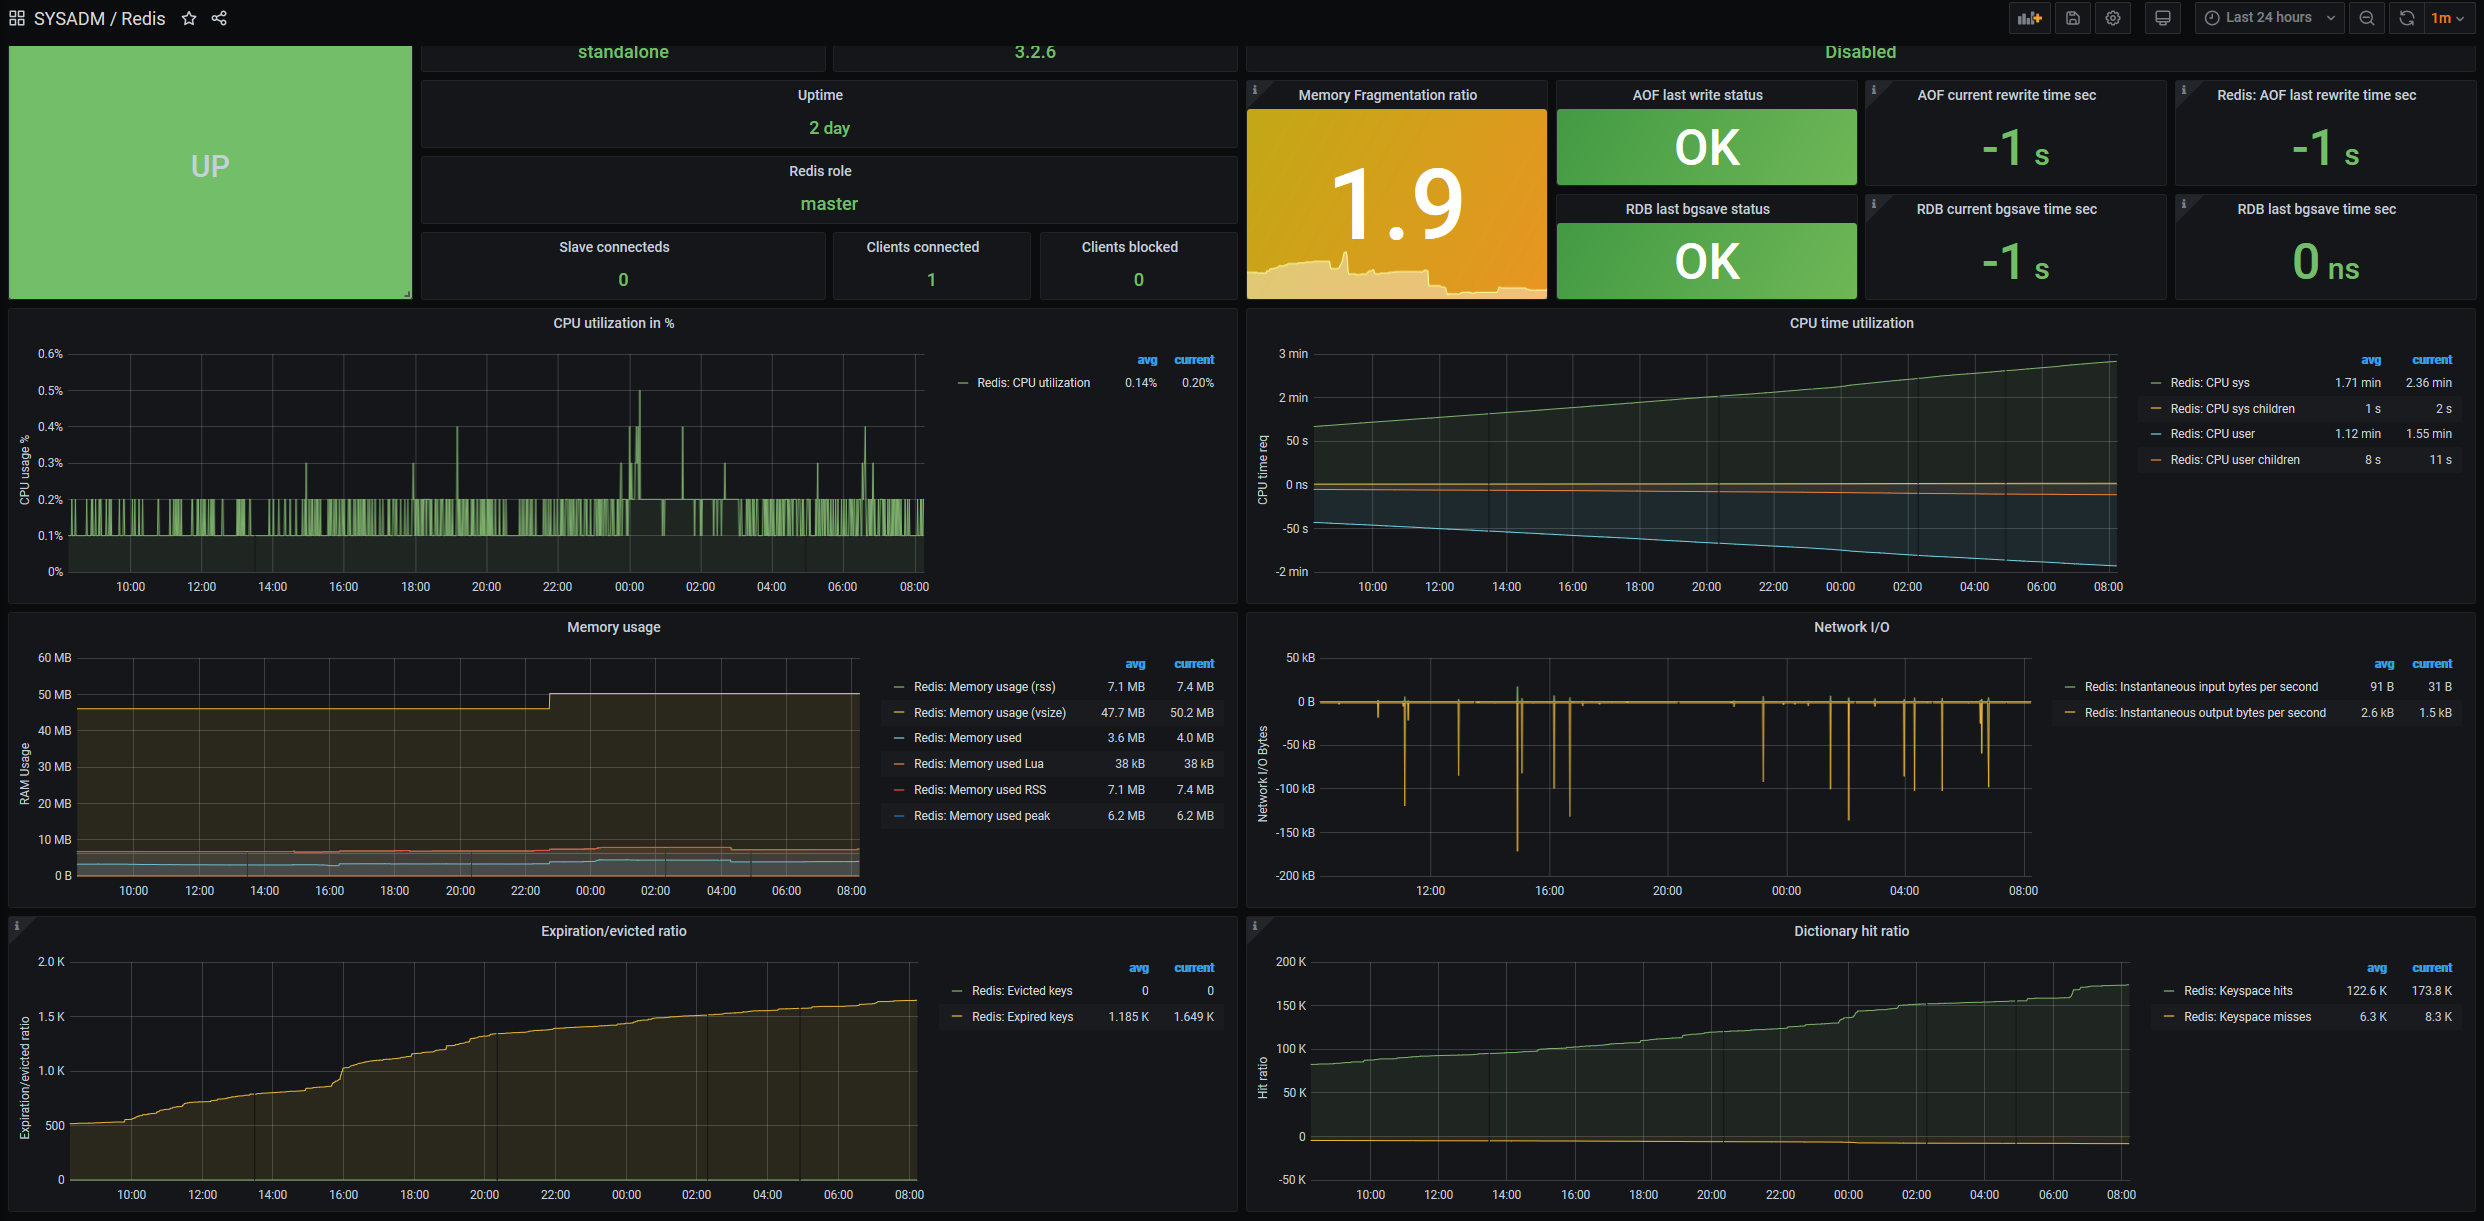Expand the 1m refresh interval dropdown

(2448, 18)
